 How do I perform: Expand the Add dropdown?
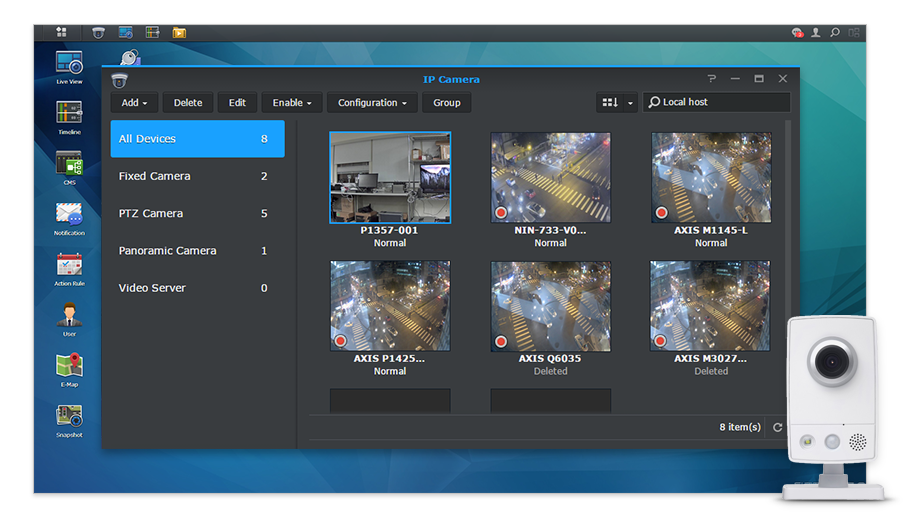click(134, 103)
